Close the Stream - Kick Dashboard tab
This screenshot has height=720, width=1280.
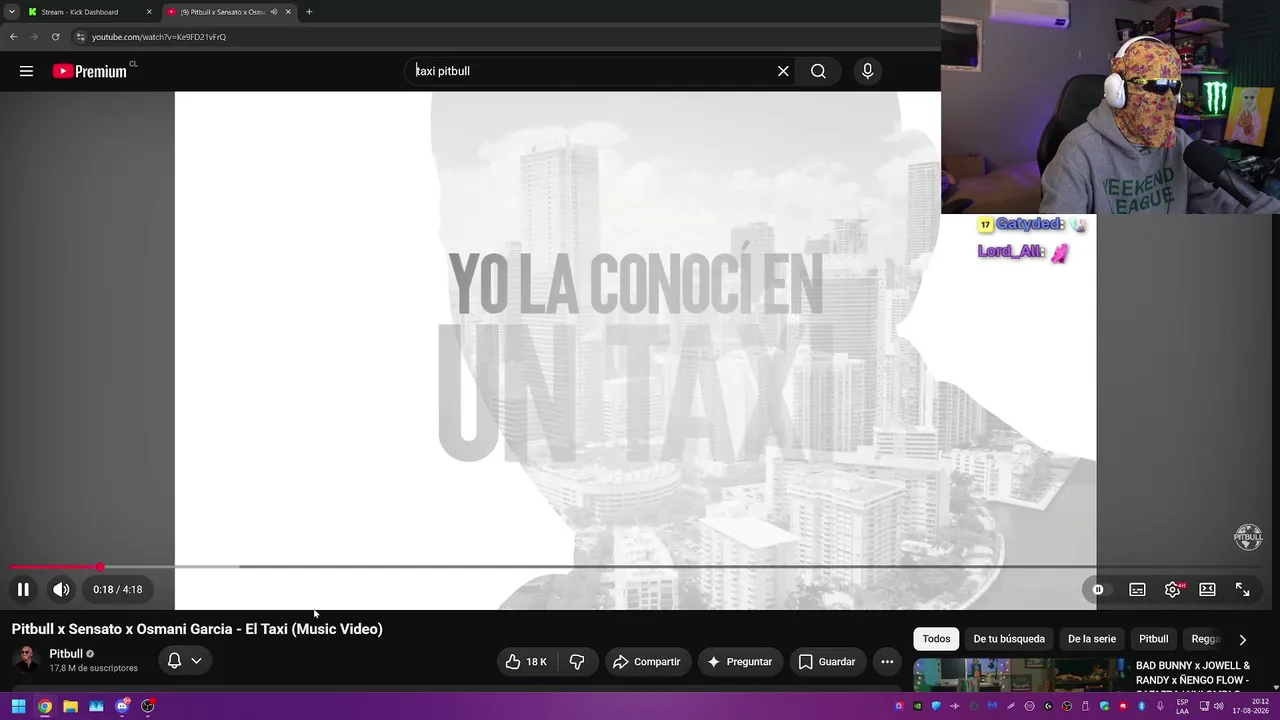tap(149, 12)
